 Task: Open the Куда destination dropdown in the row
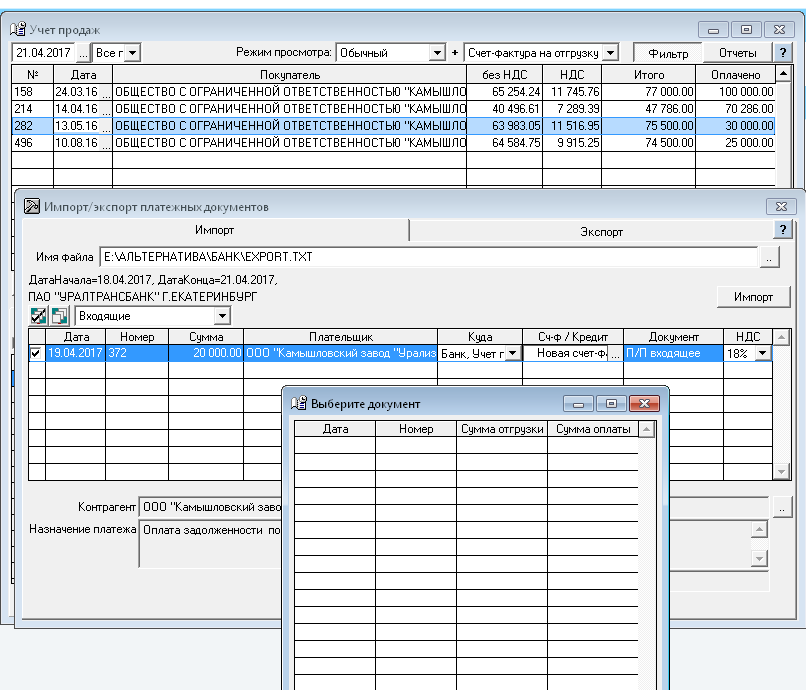coord(512,353)
